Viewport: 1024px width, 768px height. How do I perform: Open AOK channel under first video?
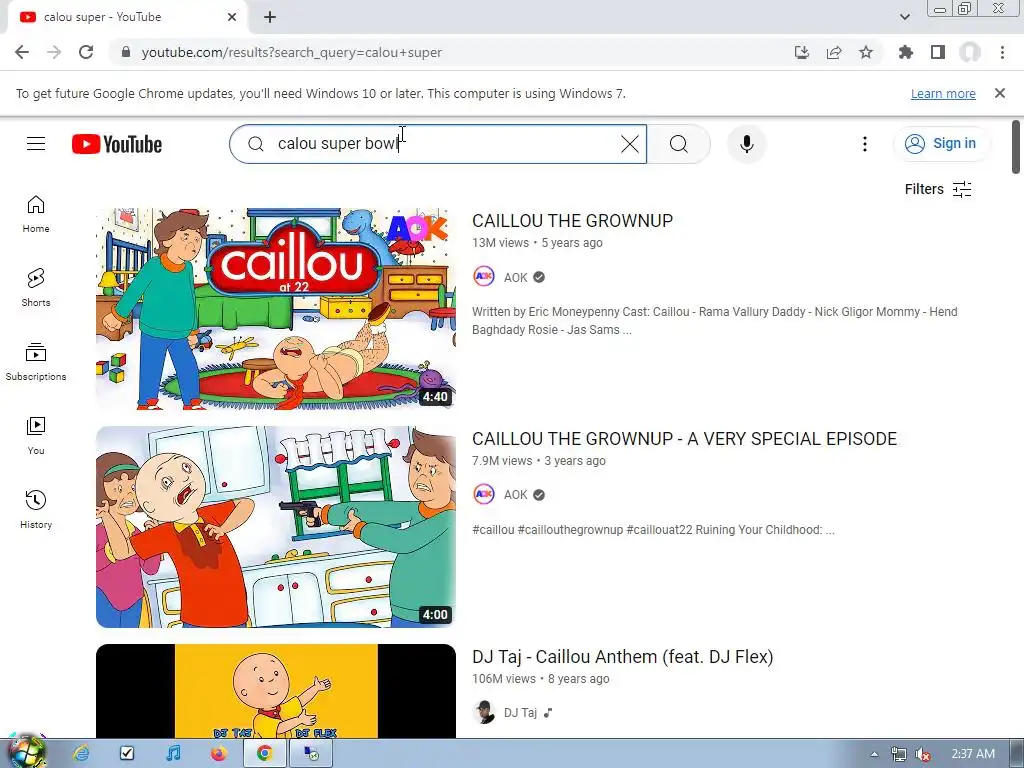coord(515,278)
